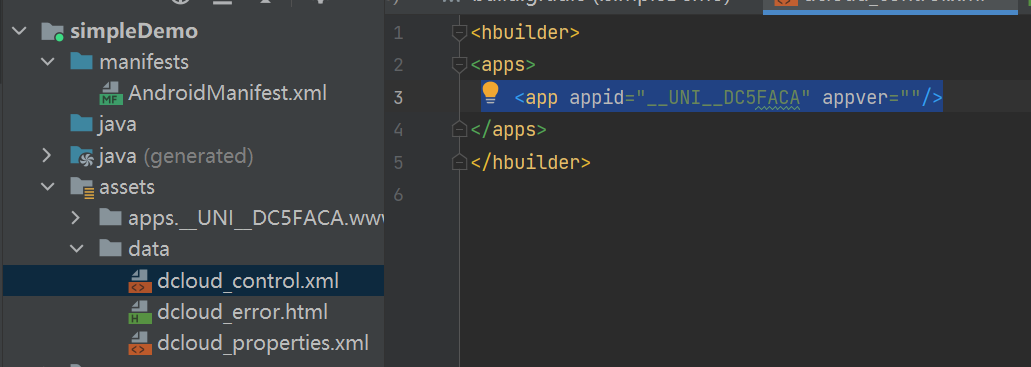This screenshot has height=367, width=1031.
Task: Select the simpleDemo module icon
Action: click(x=52, y=32)
